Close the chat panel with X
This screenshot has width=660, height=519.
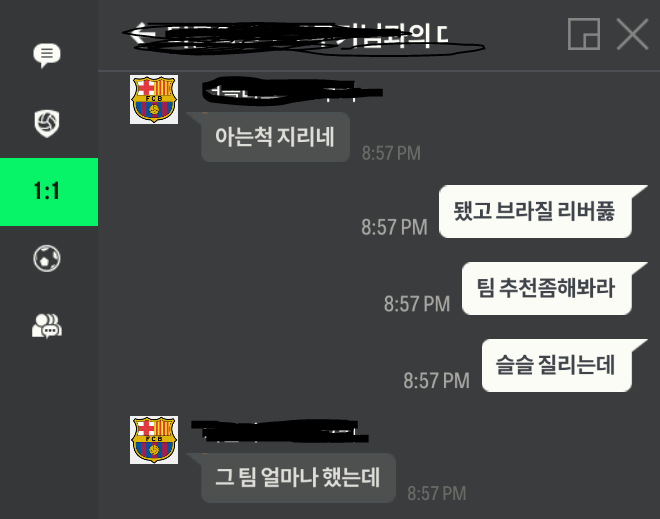pos(632,34)
